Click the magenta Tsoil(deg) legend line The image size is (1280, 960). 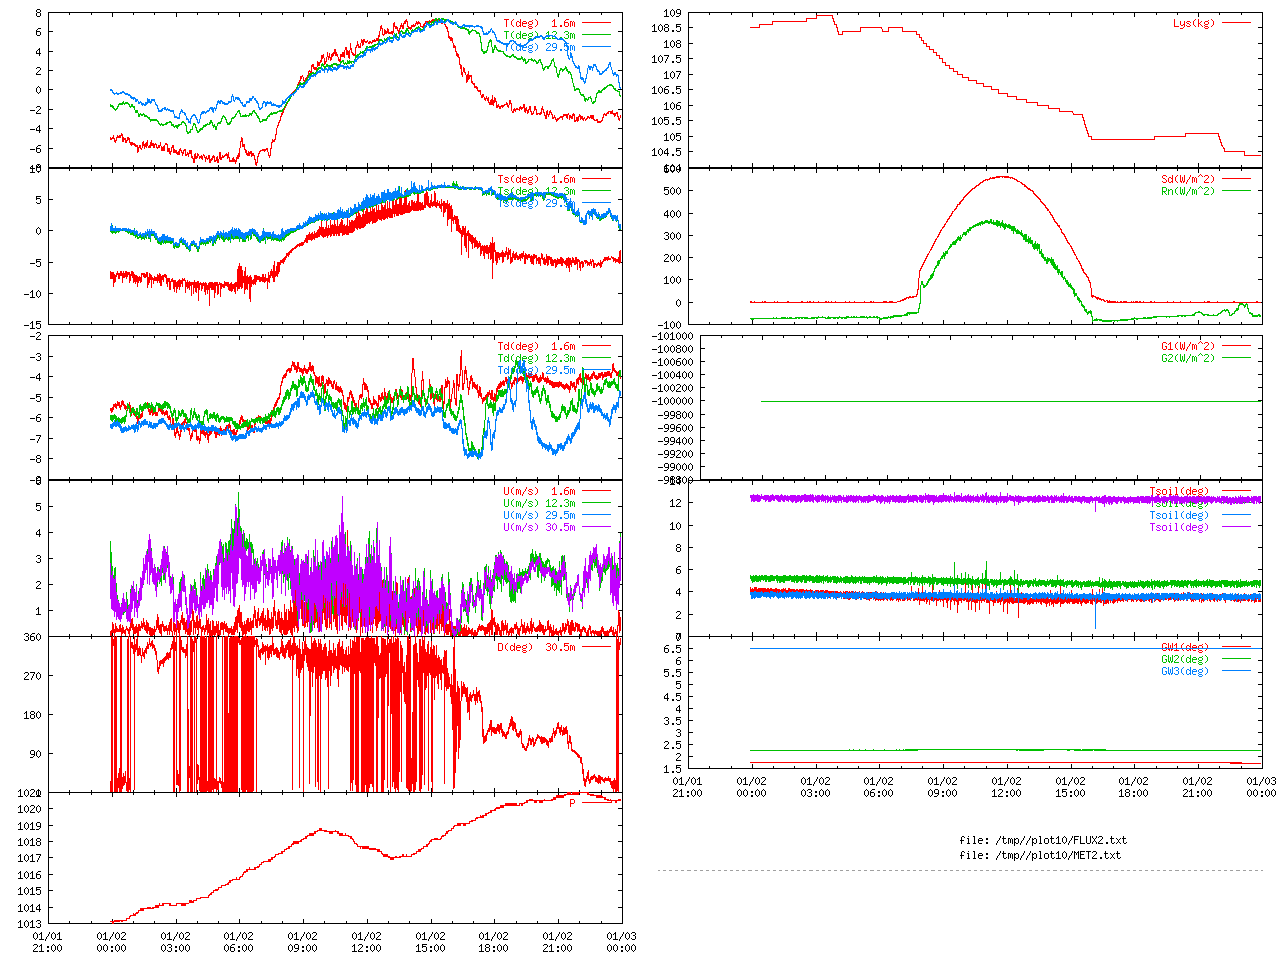point(1236,527)
